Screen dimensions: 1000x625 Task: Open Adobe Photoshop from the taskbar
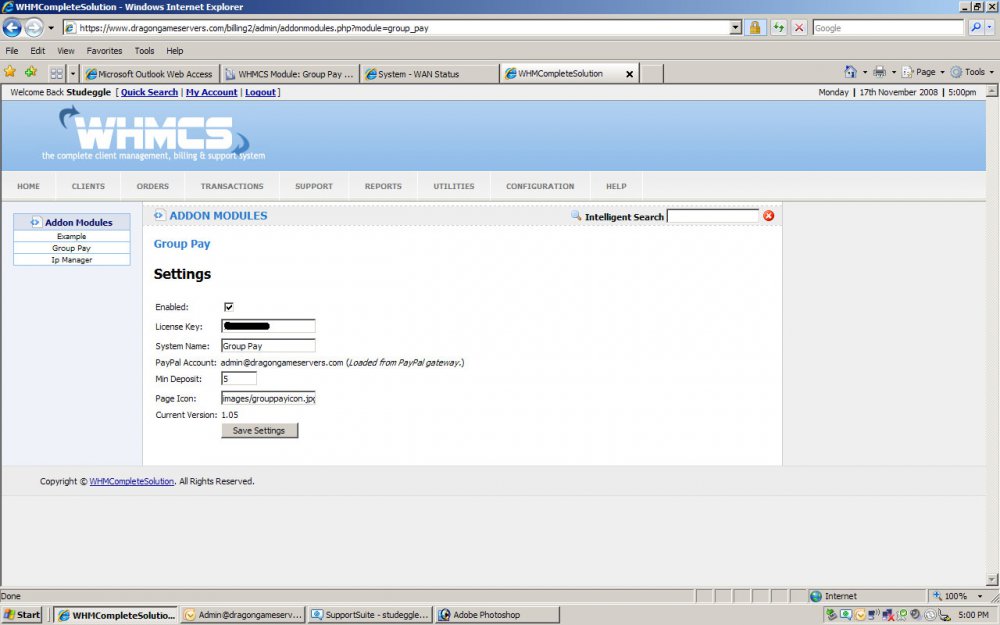487,615
